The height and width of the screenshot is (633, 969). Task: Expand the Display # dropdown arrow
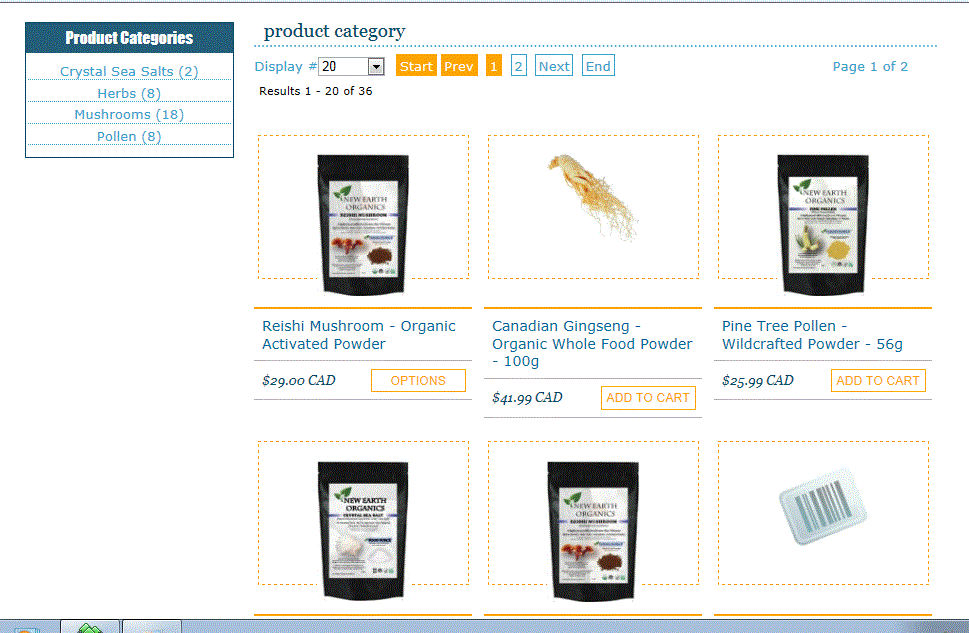[x=376, y=67]
